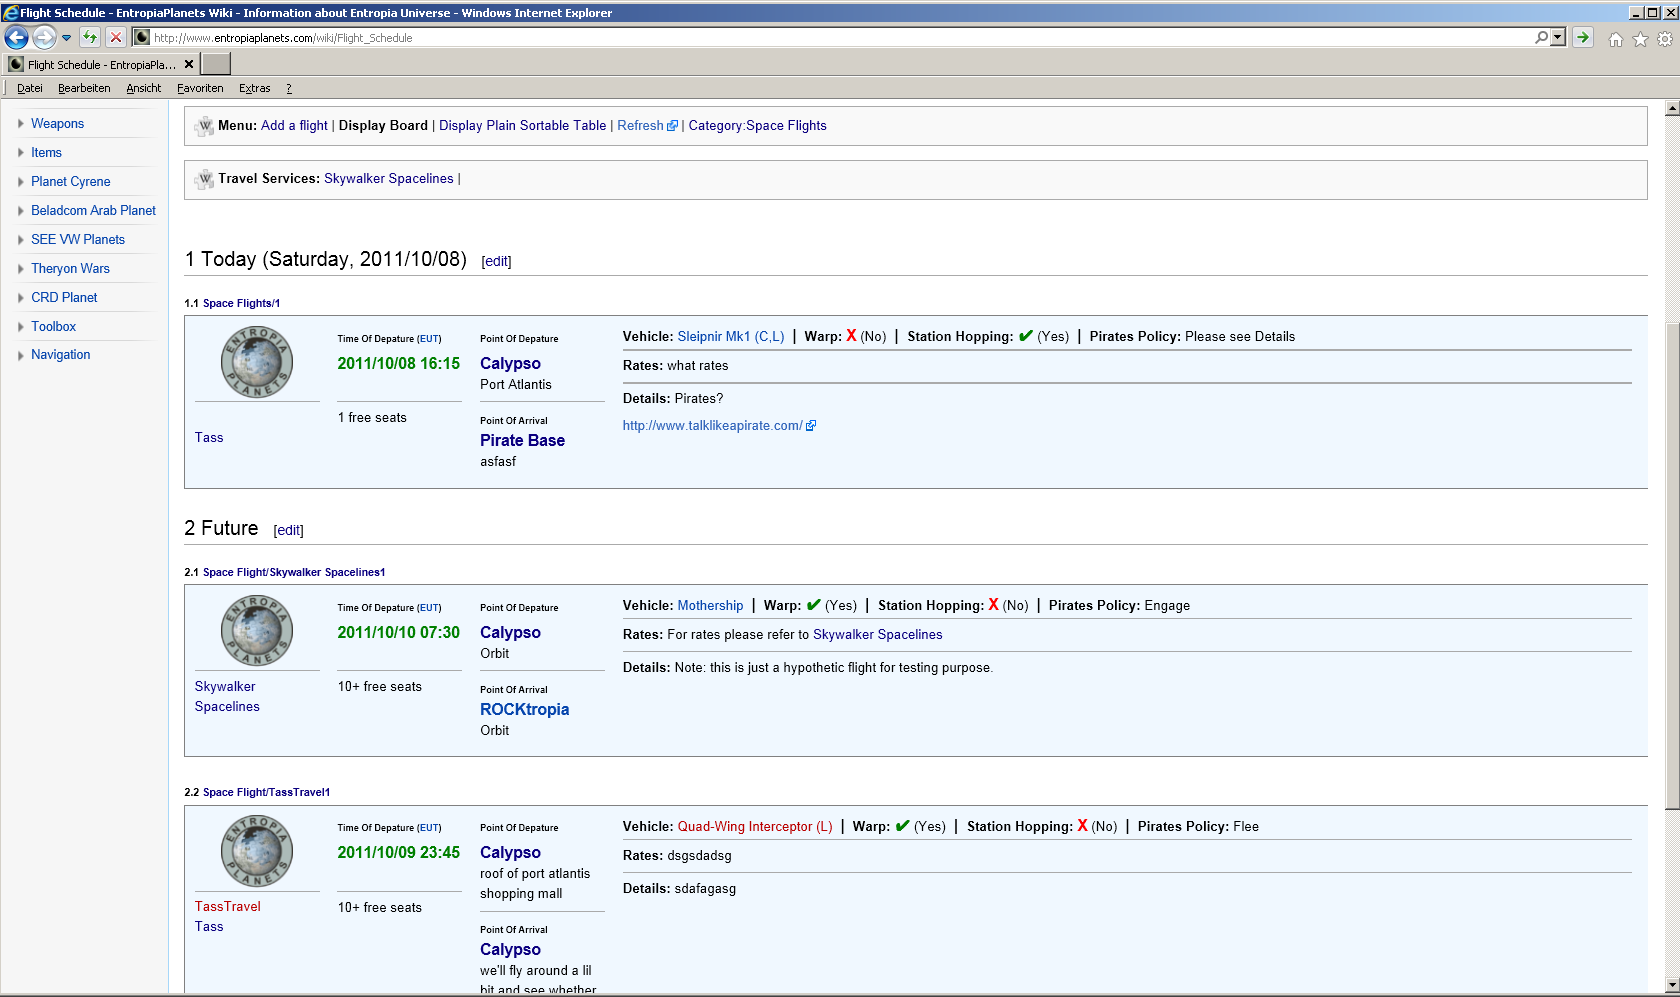Open the red TassTravel operator link
The width and height of the screenshot is (1680, 997).
pyautogui.click(x=227, y=907)
